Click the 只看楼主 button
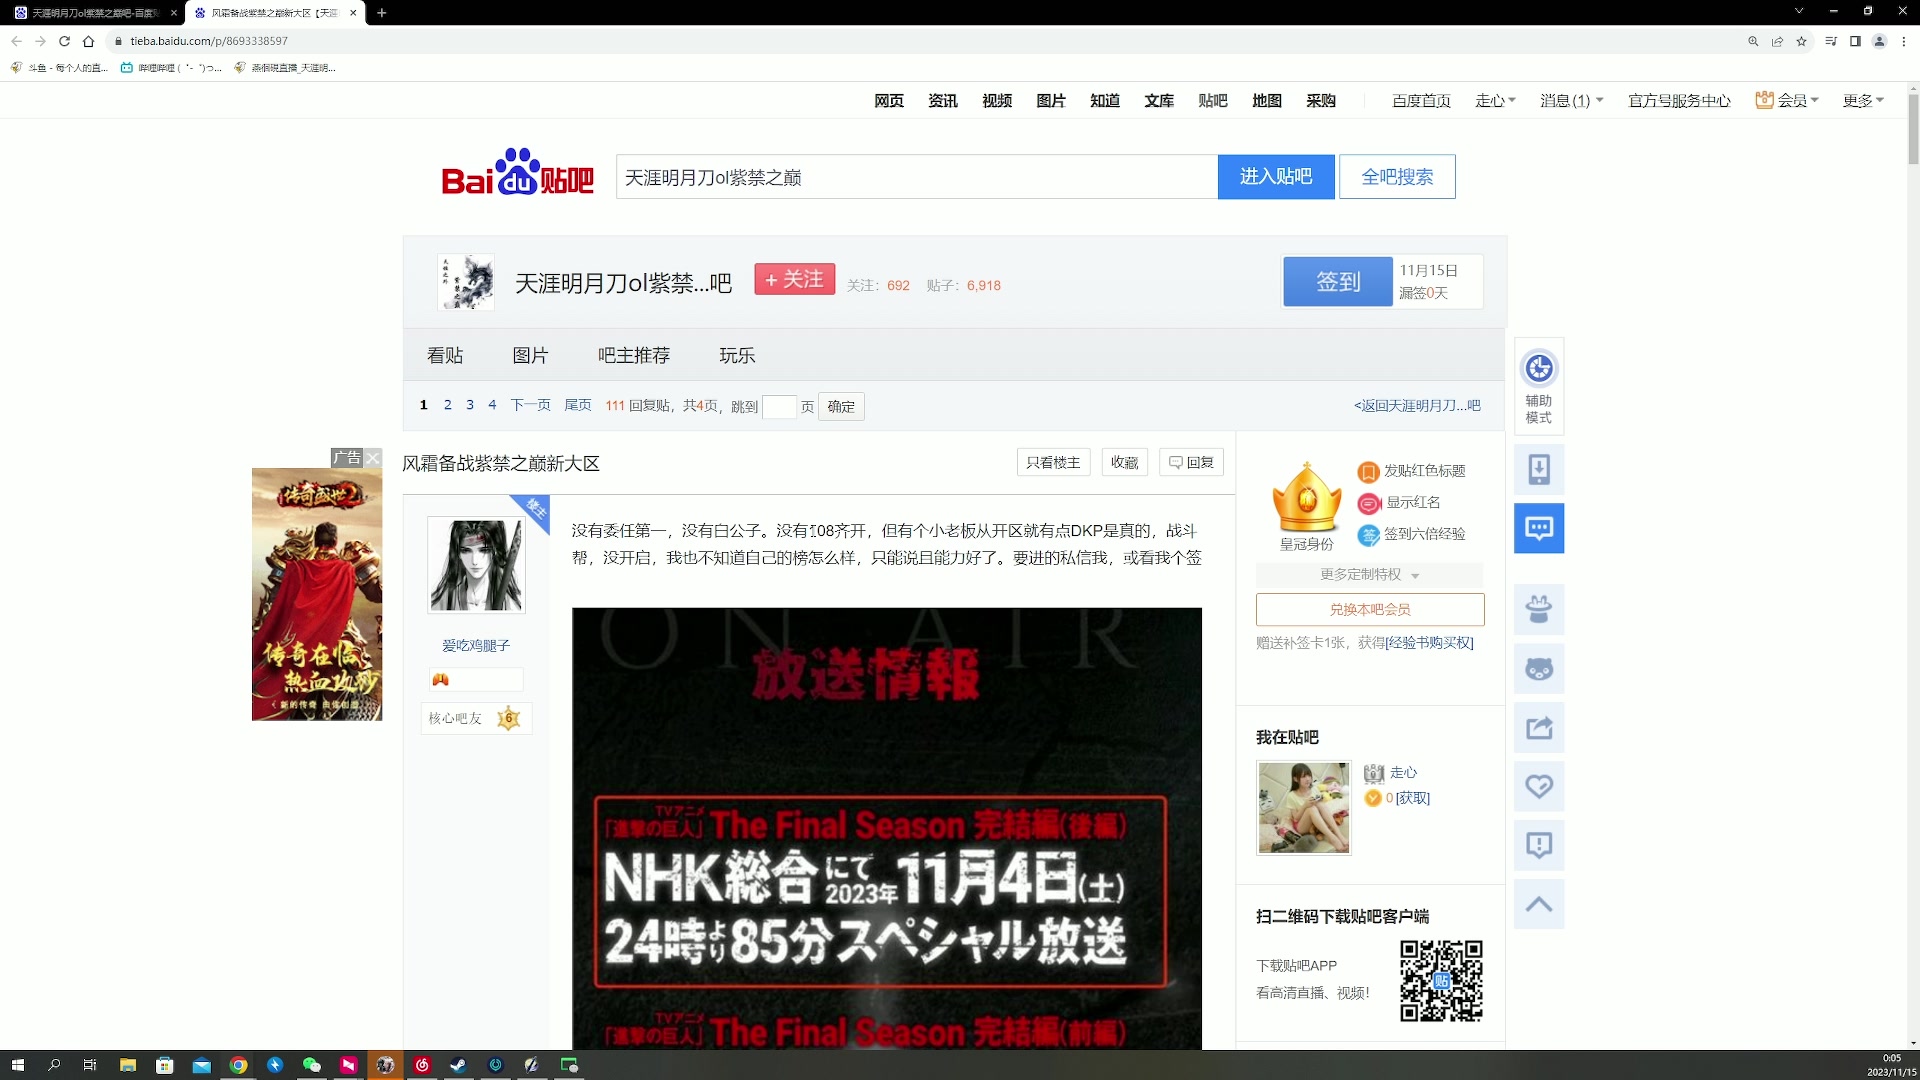Image resolution: width=1920 pixels, height=1080 pixels. (1053, 462)
